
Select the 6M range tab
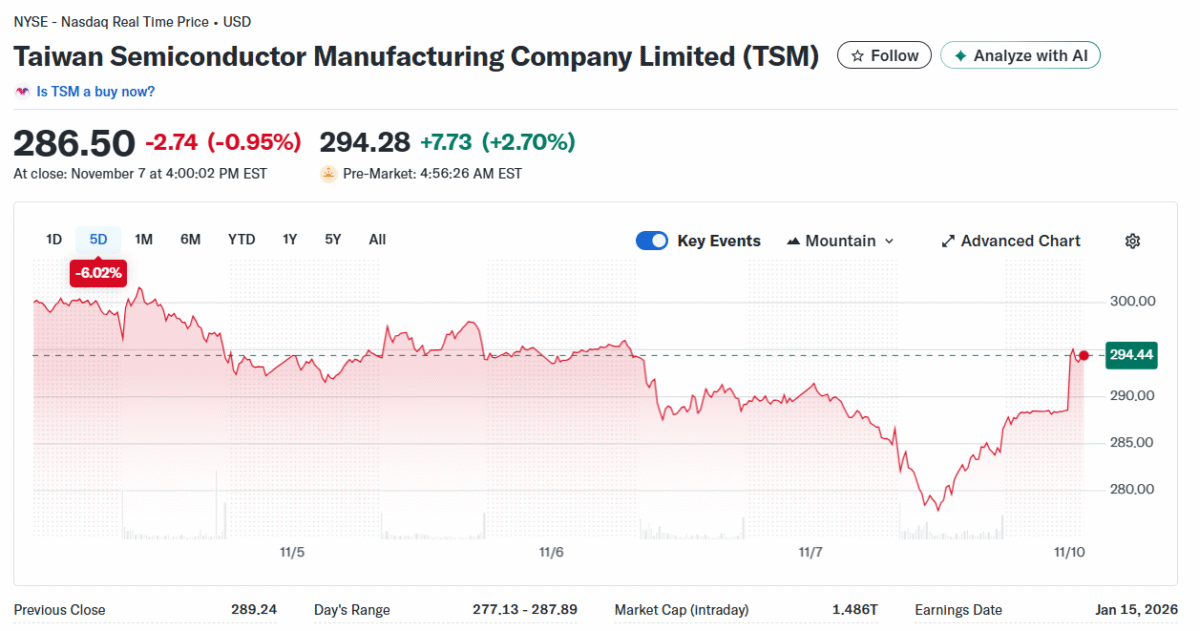[190, 239]
